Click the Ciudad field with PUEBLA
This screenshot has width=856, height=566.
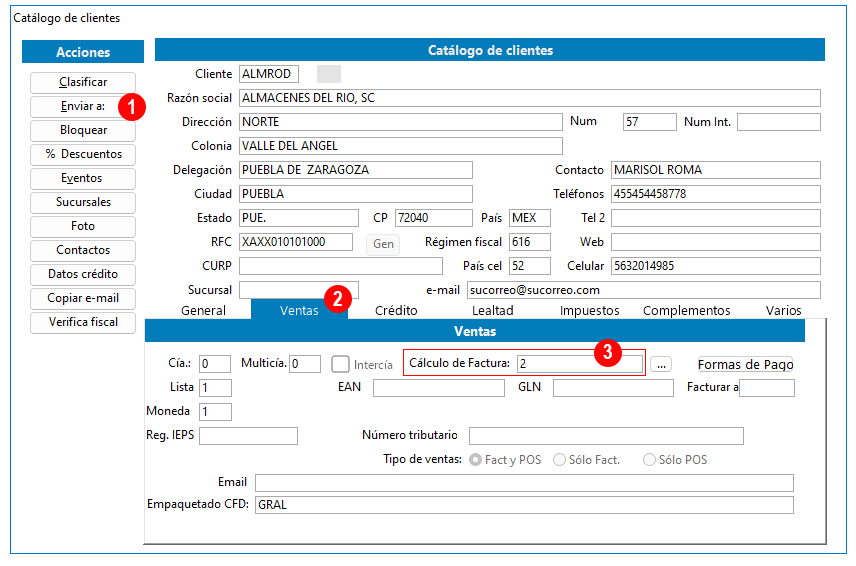pos(356,194)
